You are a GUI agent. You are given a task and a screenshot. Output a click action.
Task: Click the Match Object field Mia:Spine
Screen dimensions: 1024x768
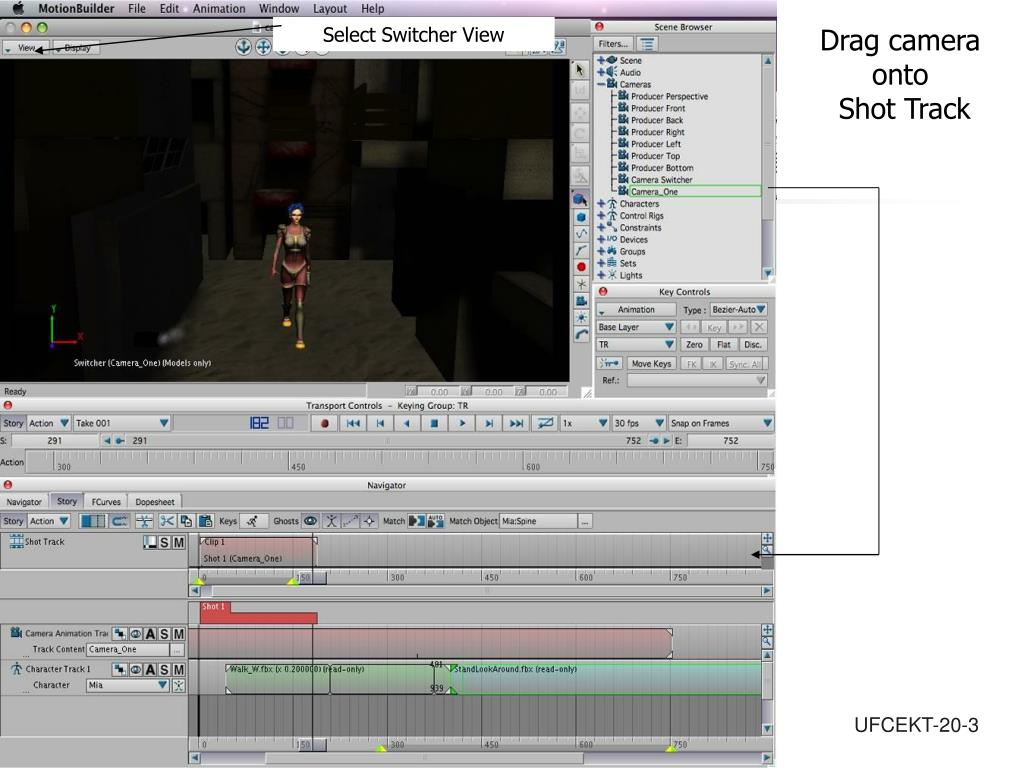pyautogui.click(x=539, y=520)
